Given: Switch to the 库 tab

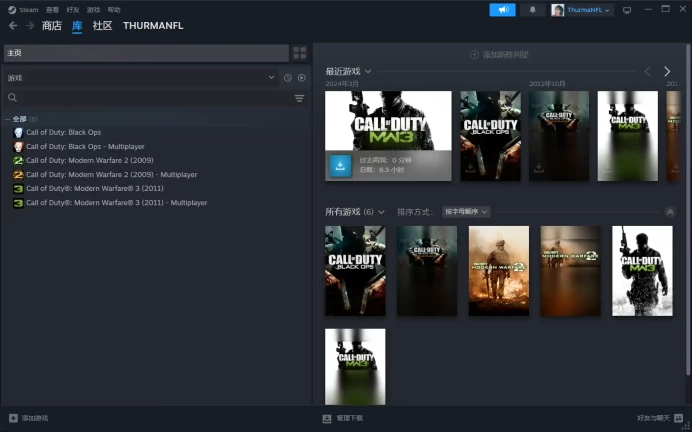Looking at the screenshot, I should [77, 26].
